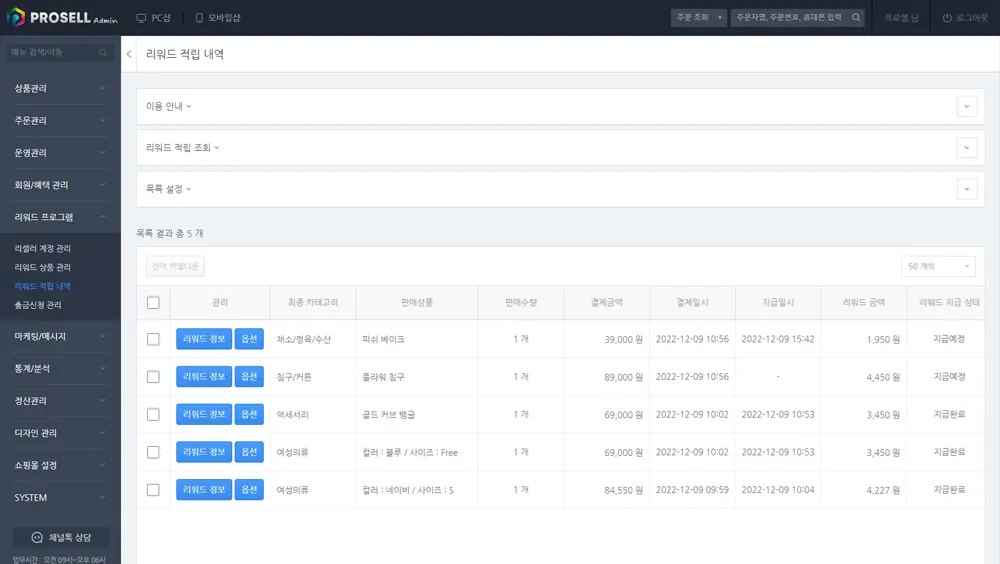1000x564 pixels.
Task: Expand 운영관리 menu
Action: [61, 153]
